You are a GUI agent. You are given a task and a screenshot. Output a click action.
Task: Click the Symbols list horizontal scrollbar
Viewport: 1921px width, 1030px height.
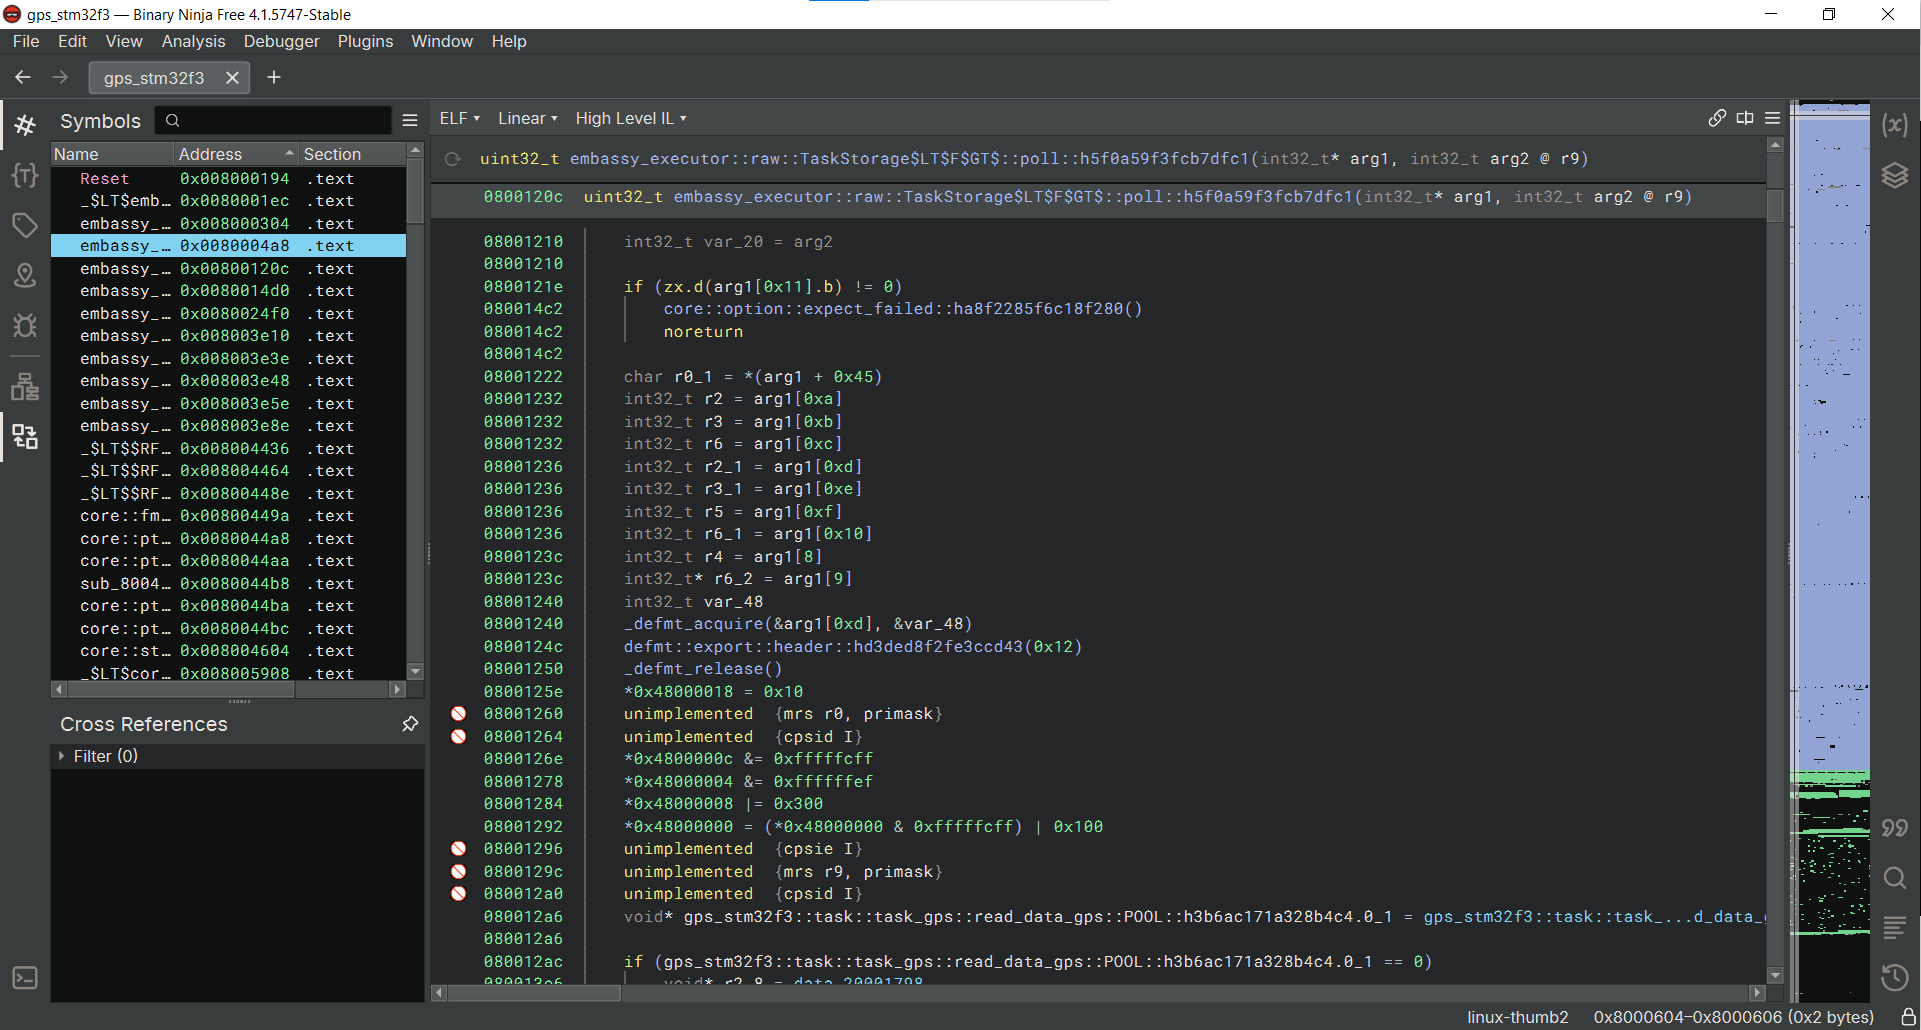click(228, 689)
